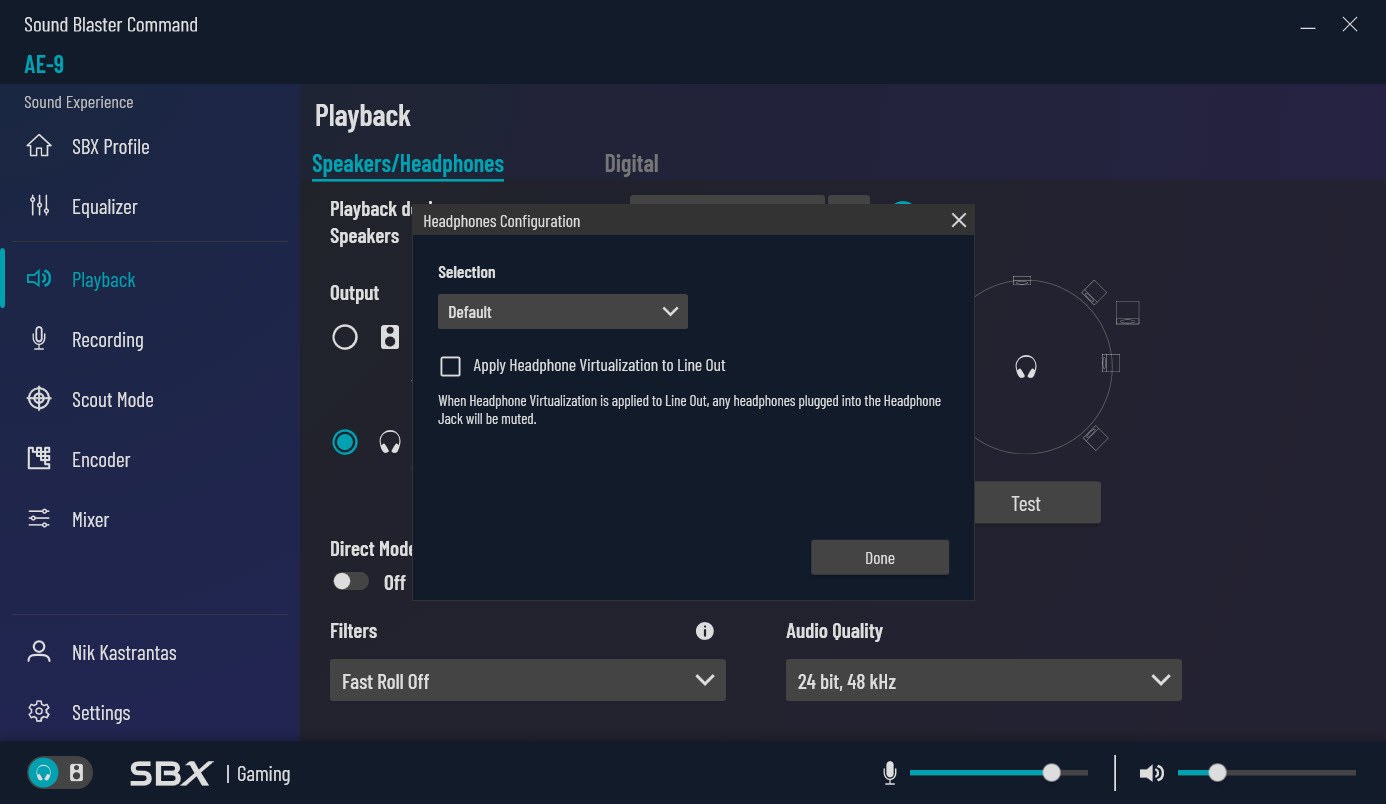Click the speaker icon beside the first Output radio
This screenshot has height=804, width=1386.
tap(390, 337)
